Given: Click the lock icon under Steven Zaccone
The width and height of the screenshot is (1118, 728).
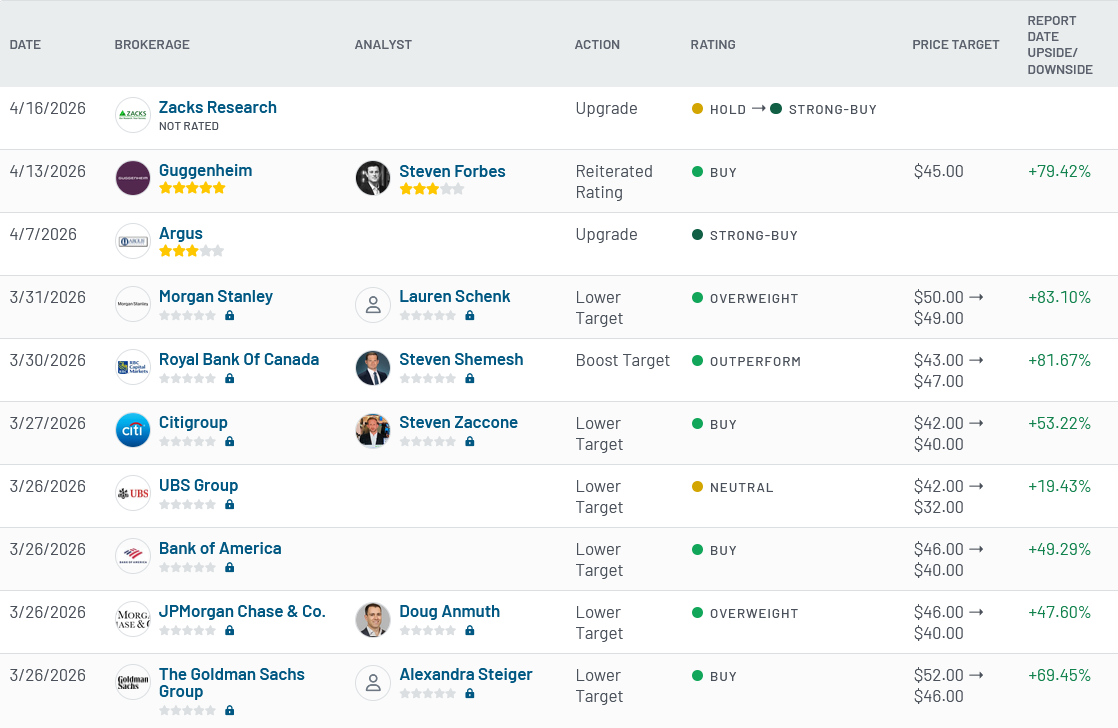Looking at the screenshot, I should pos(470,441).
